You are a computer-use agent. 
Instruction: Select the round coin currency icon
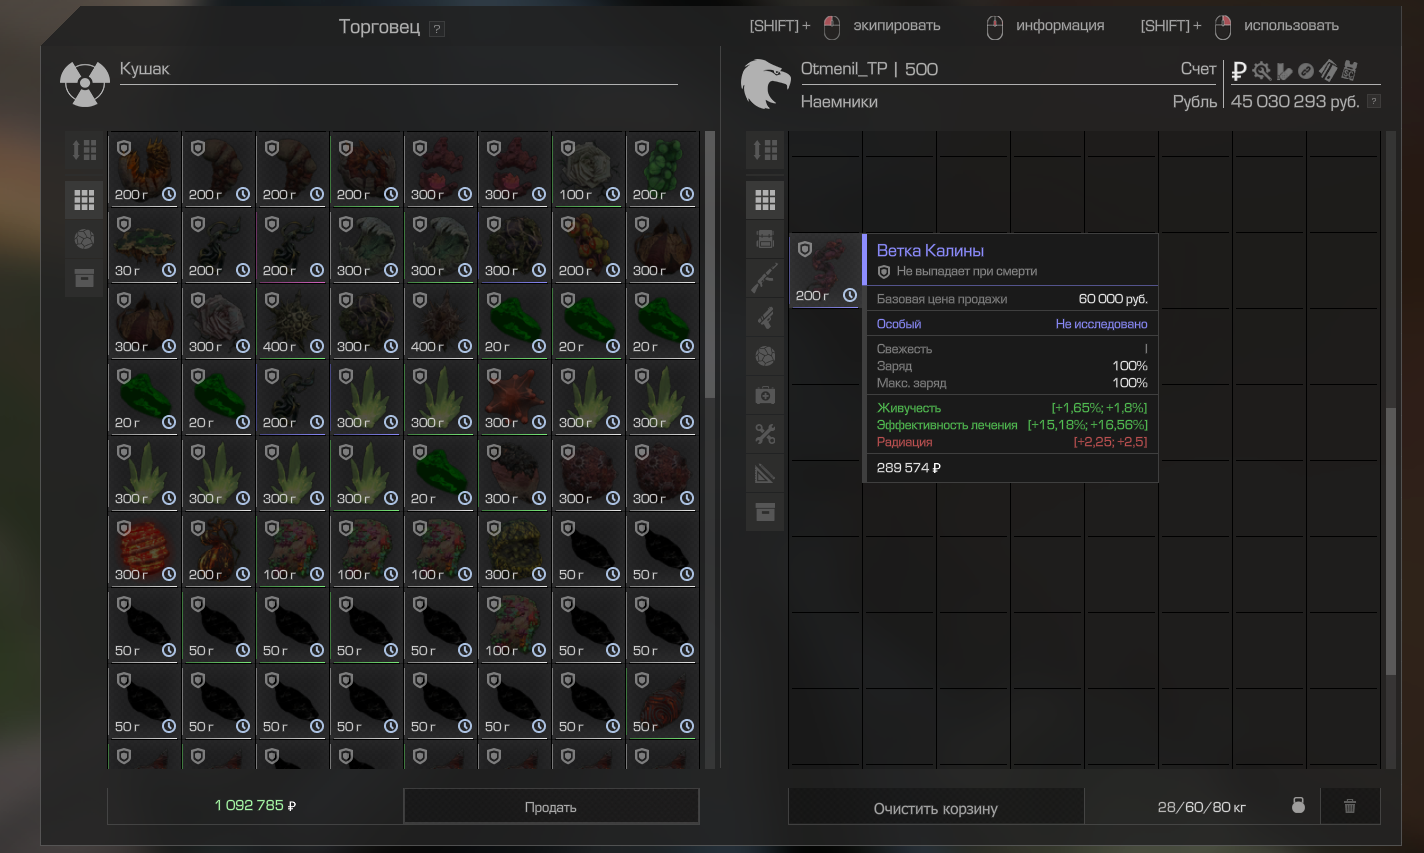(x=1306, y=71)
